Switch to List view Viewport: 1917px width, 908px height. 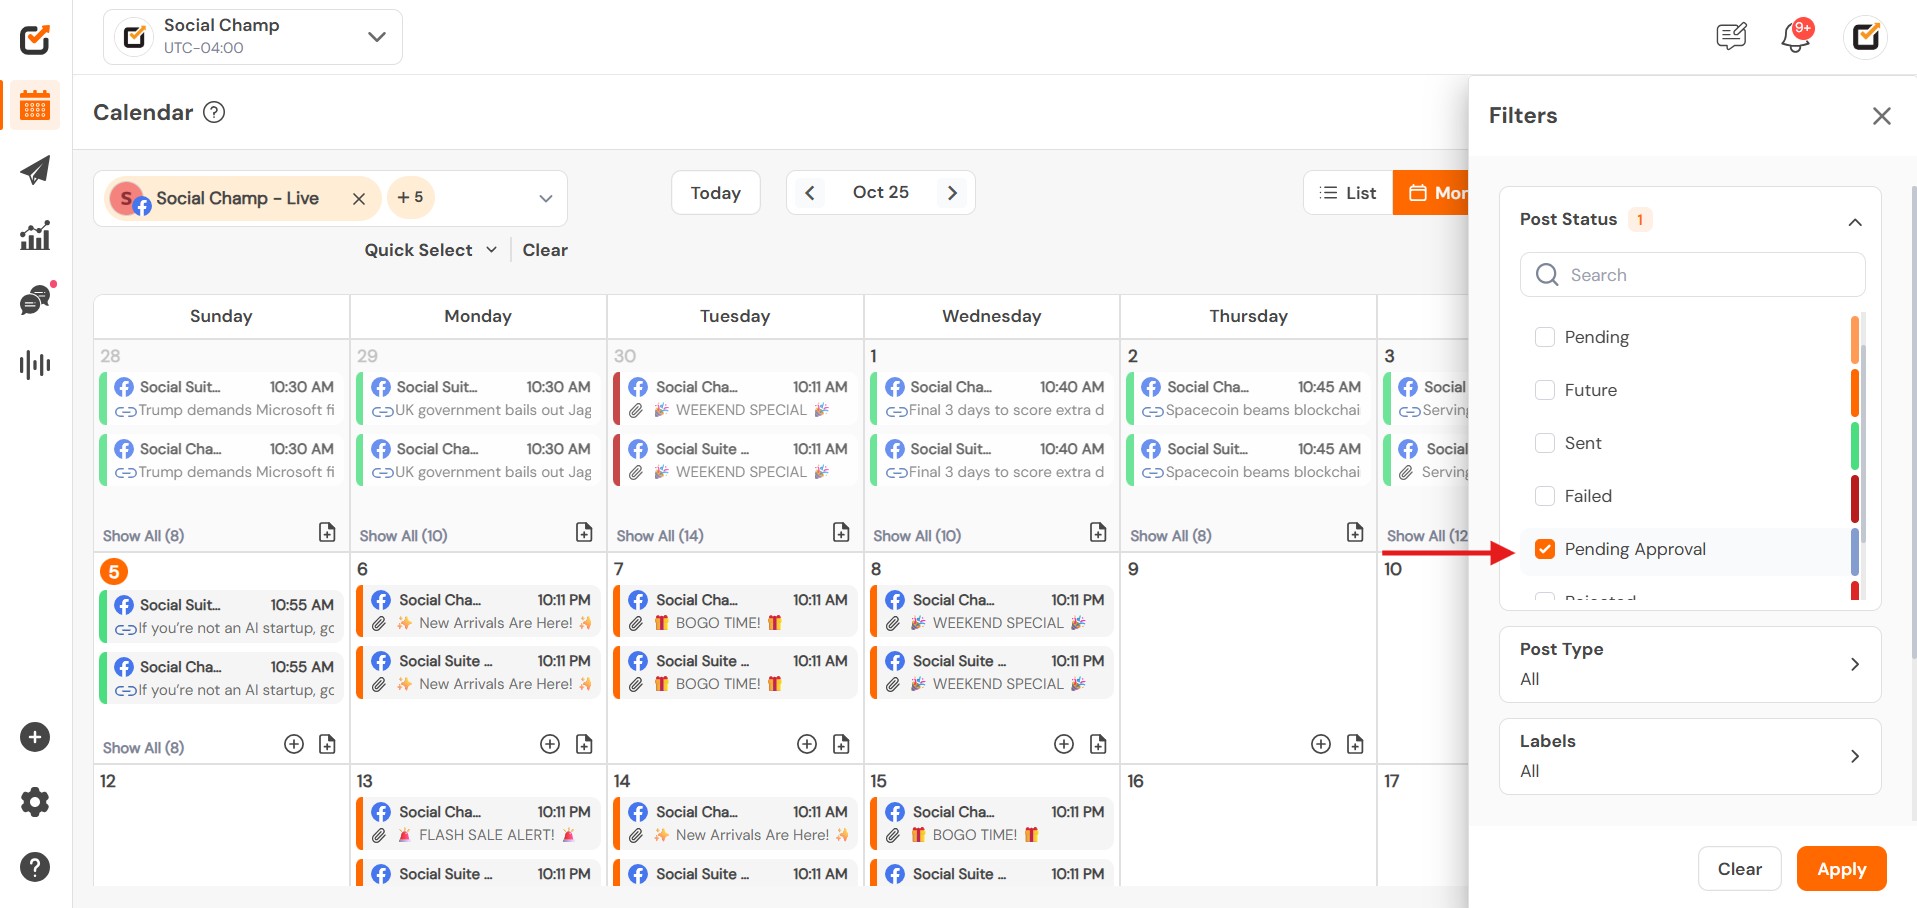click(1348, 193)
